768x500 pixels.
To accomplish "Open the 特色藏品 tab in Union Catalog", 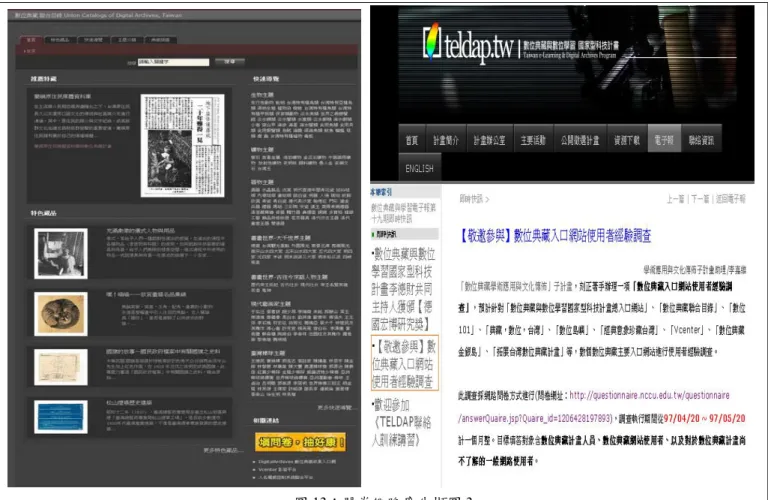I will click(60, 40).
